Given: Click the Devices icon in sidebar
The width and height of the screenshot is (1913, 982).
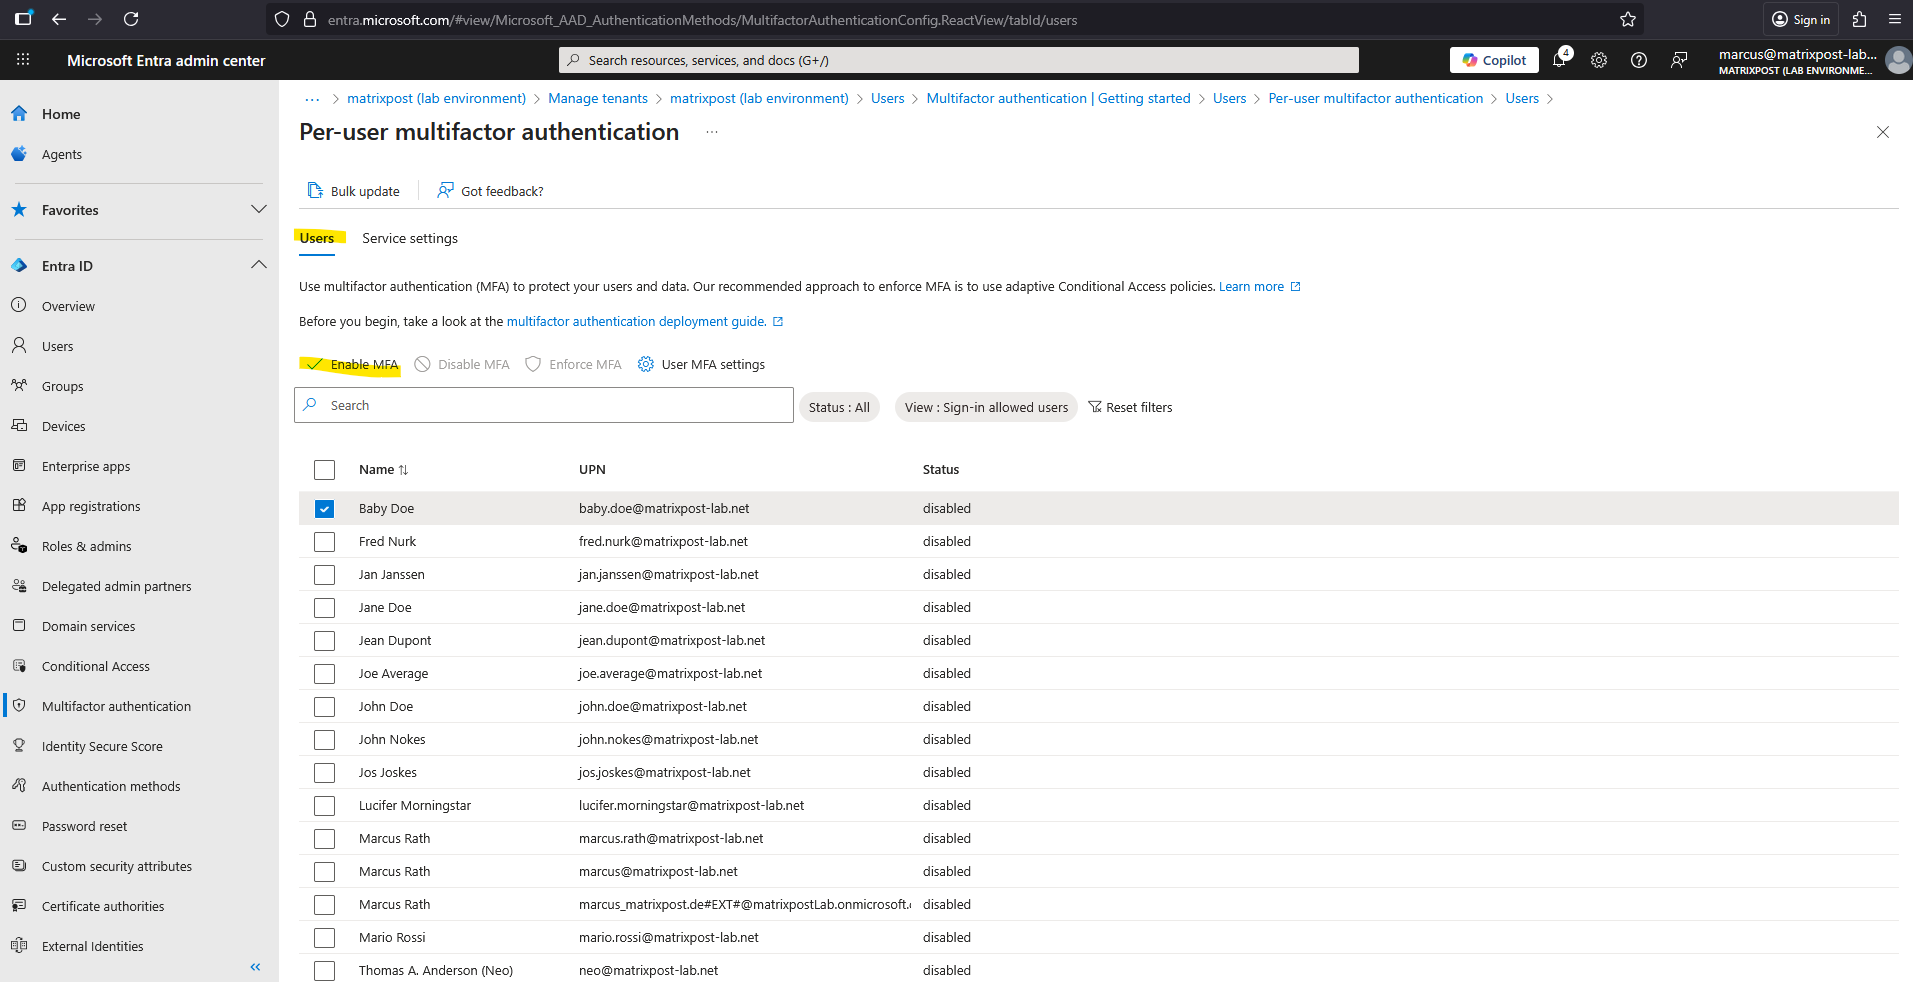Looking at the screenshot, I should click(19, 426).
